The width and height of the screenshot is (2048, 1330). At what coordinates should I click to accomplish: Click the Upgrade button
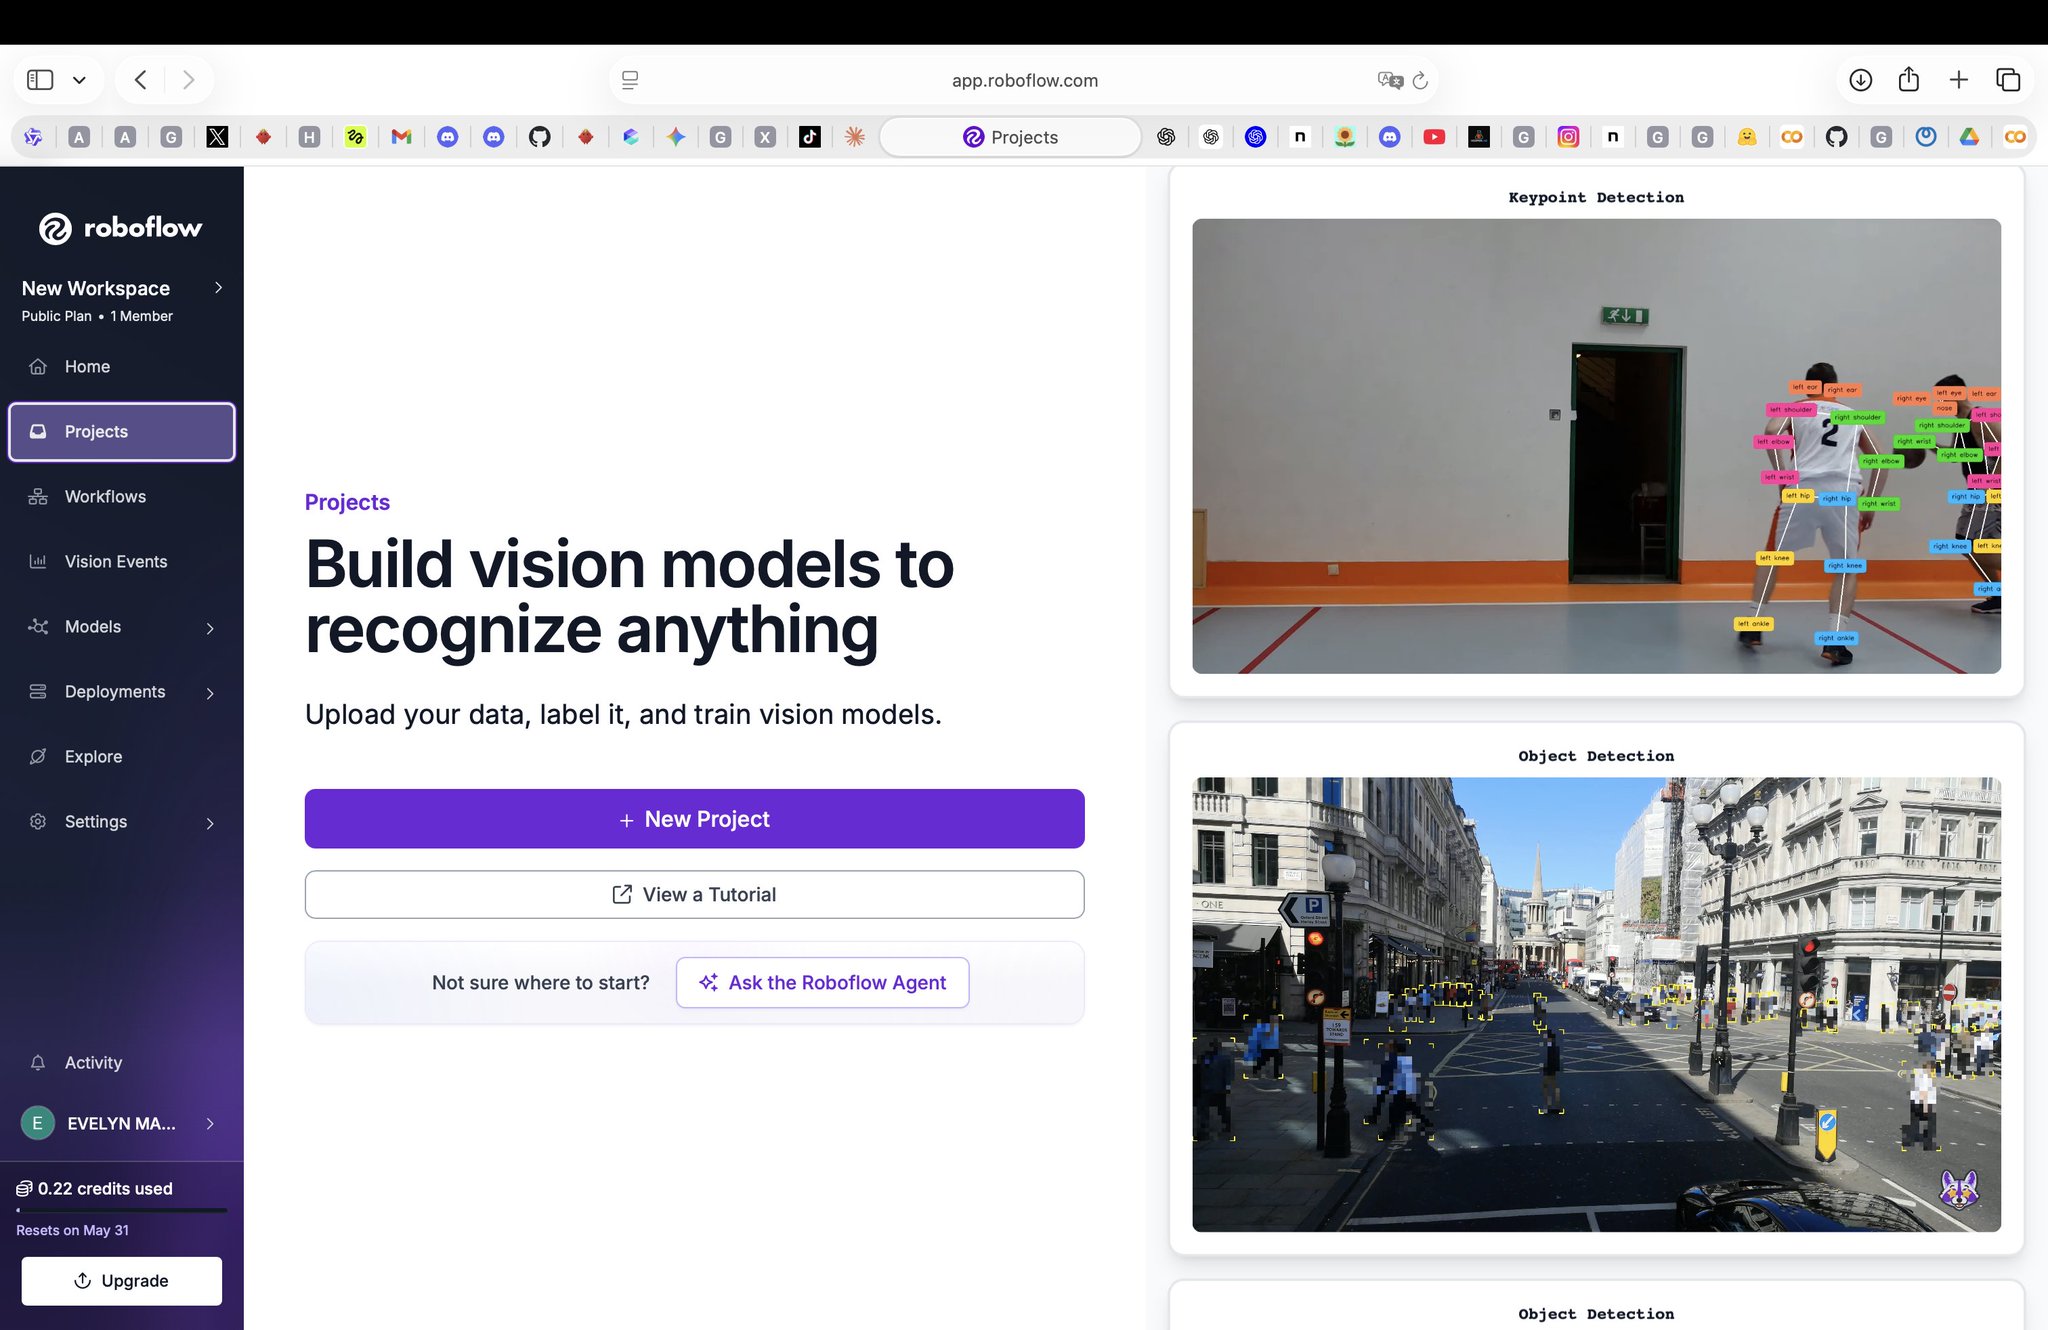click(x=121, y=1281)
